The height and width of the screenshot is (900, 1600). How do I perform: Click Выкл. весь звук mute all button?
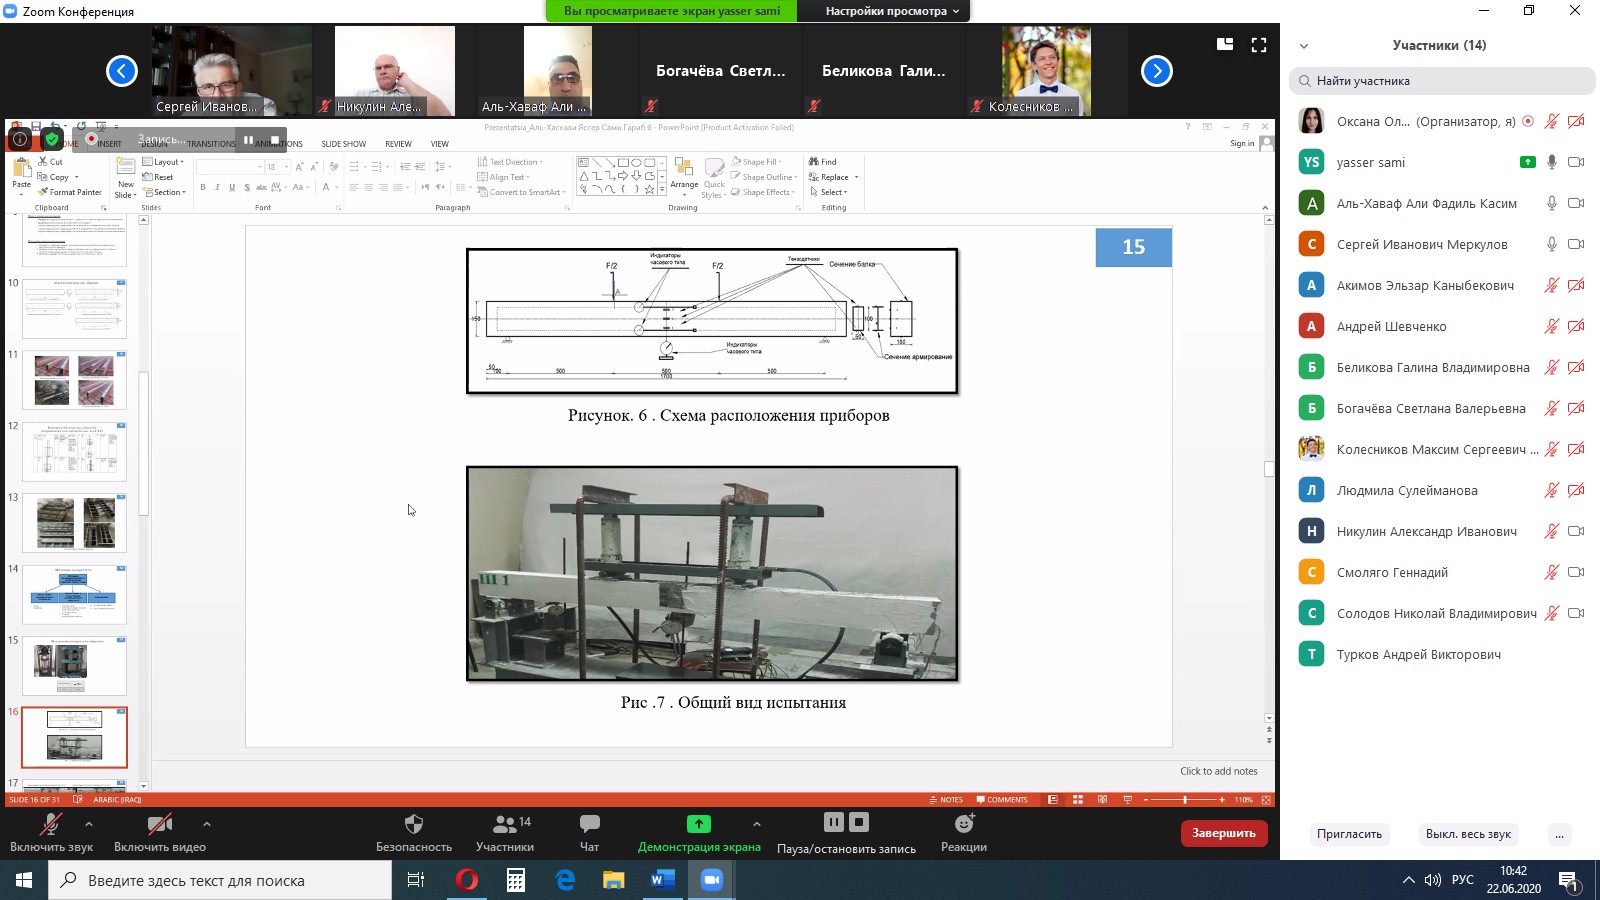tap(1468, 834)
